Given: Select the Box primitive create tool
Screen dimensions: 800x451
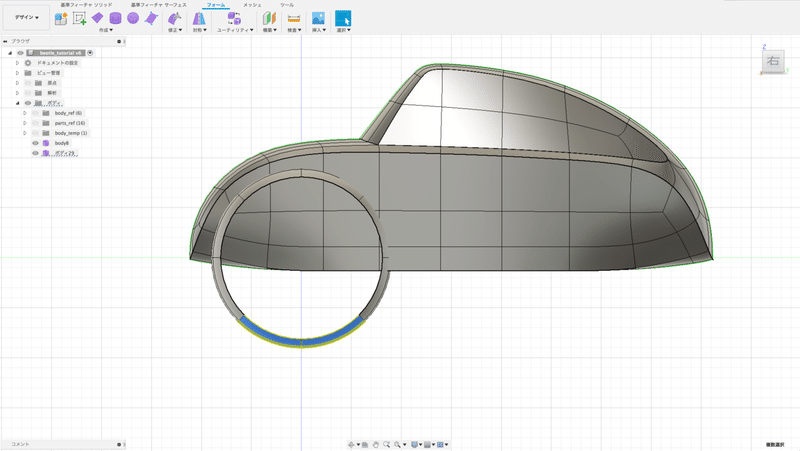Looking at the screenshot, I should (x=97, y=18).
